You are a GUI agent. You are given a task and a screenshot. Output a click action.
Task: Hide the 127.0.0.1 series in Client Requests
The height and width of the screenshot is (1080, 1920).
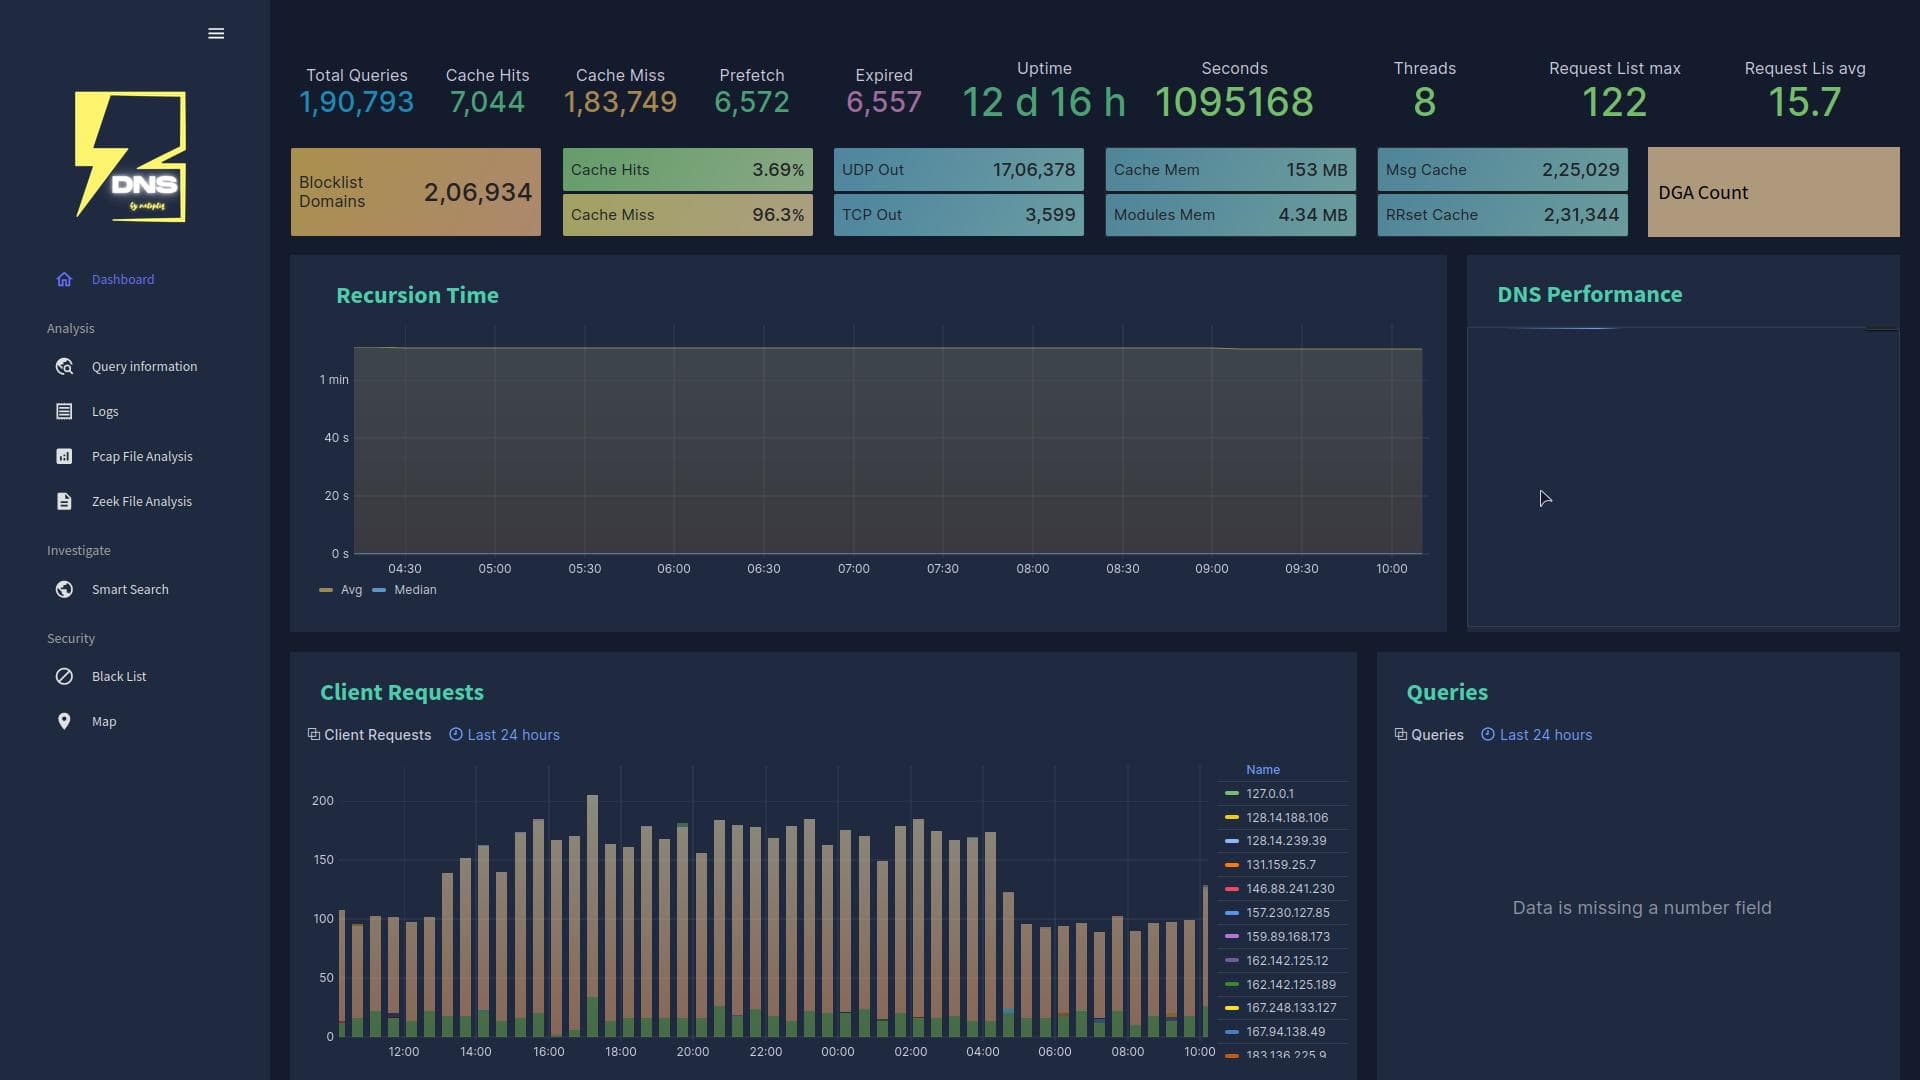1269,793
